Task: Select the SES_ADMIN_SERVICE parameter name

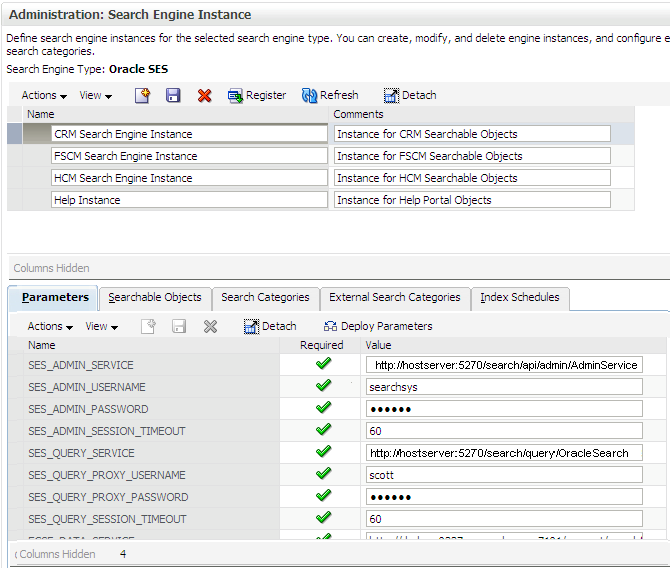Action: pos(81,365)
